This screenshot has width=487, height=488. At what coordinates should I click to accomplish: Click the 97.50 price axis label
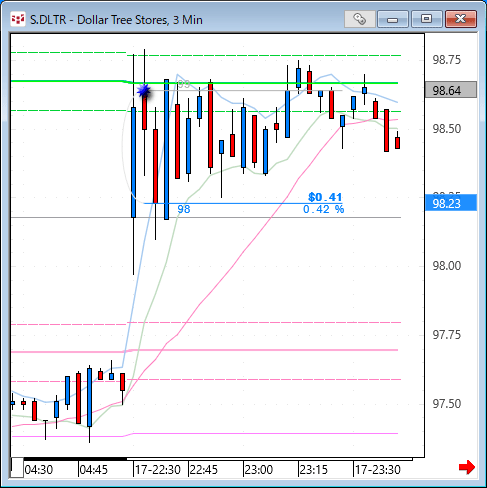[447, 404]
